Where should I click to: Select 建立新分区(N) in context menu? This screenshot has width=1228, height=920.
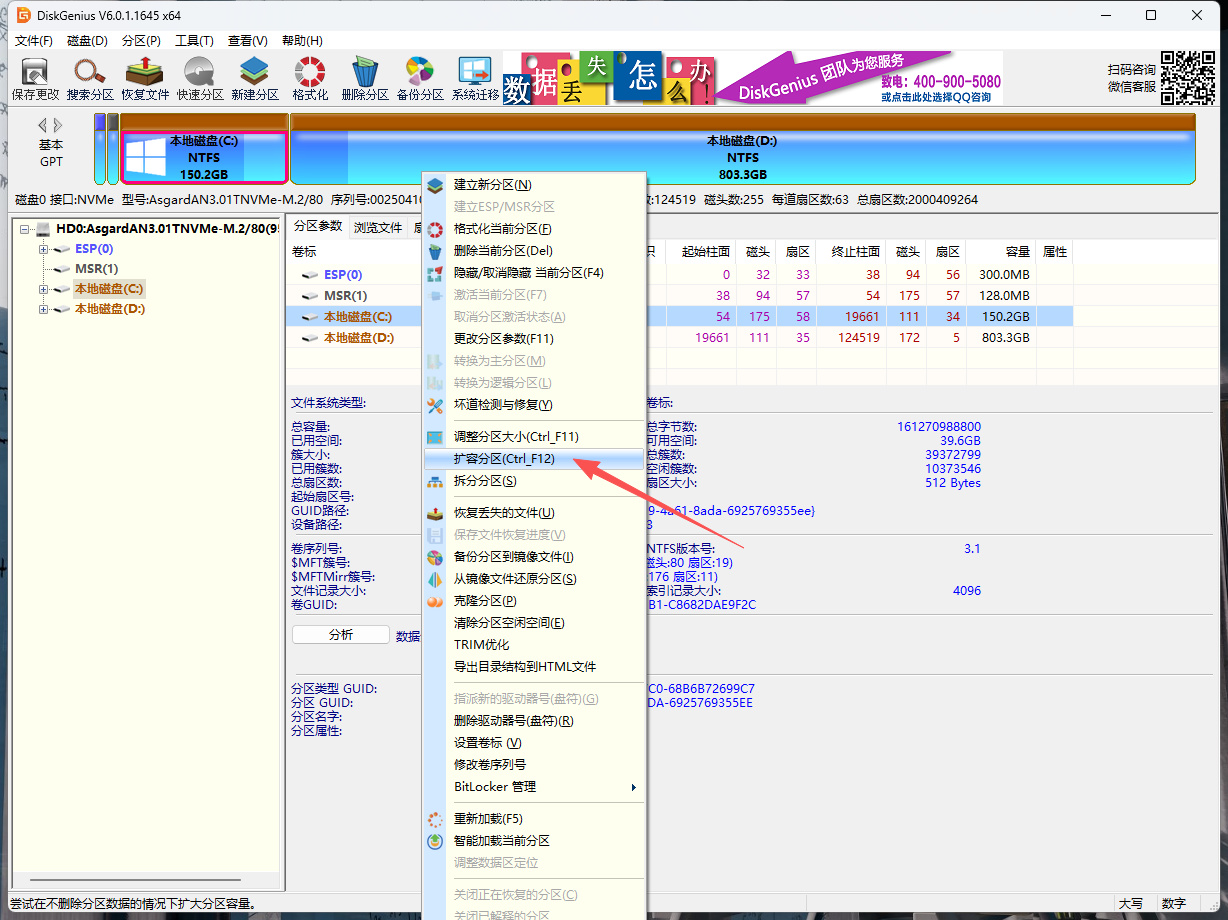click(534, 185)
